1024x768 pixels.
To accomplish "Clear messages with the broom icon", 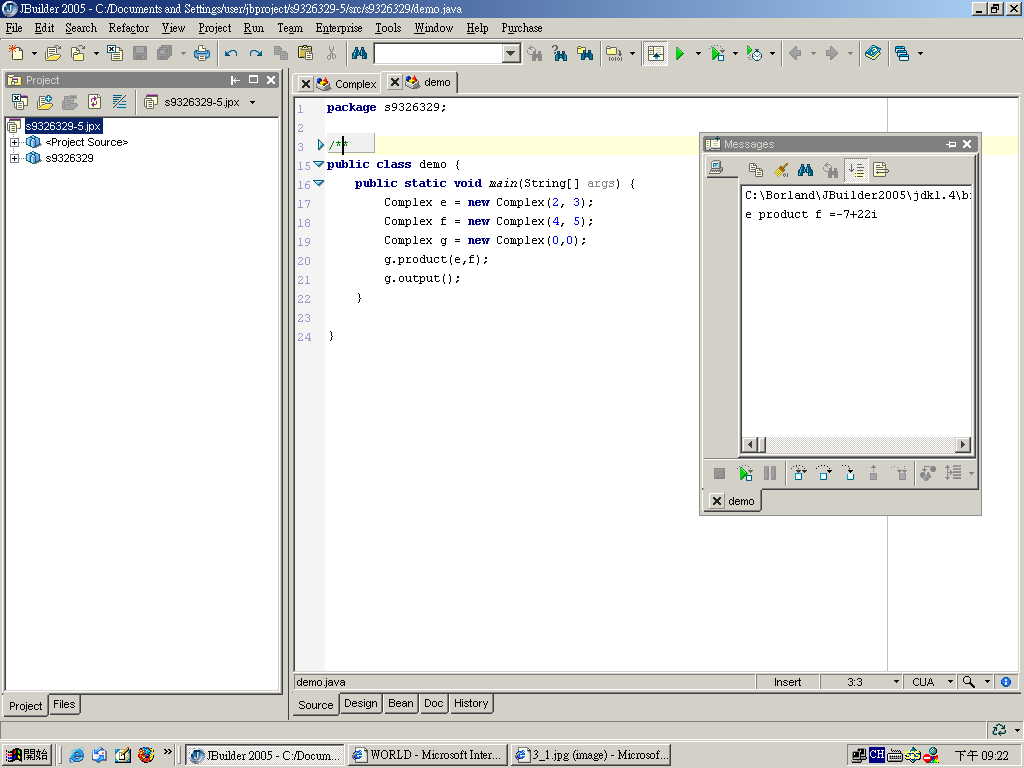I will tap(781, 170).
